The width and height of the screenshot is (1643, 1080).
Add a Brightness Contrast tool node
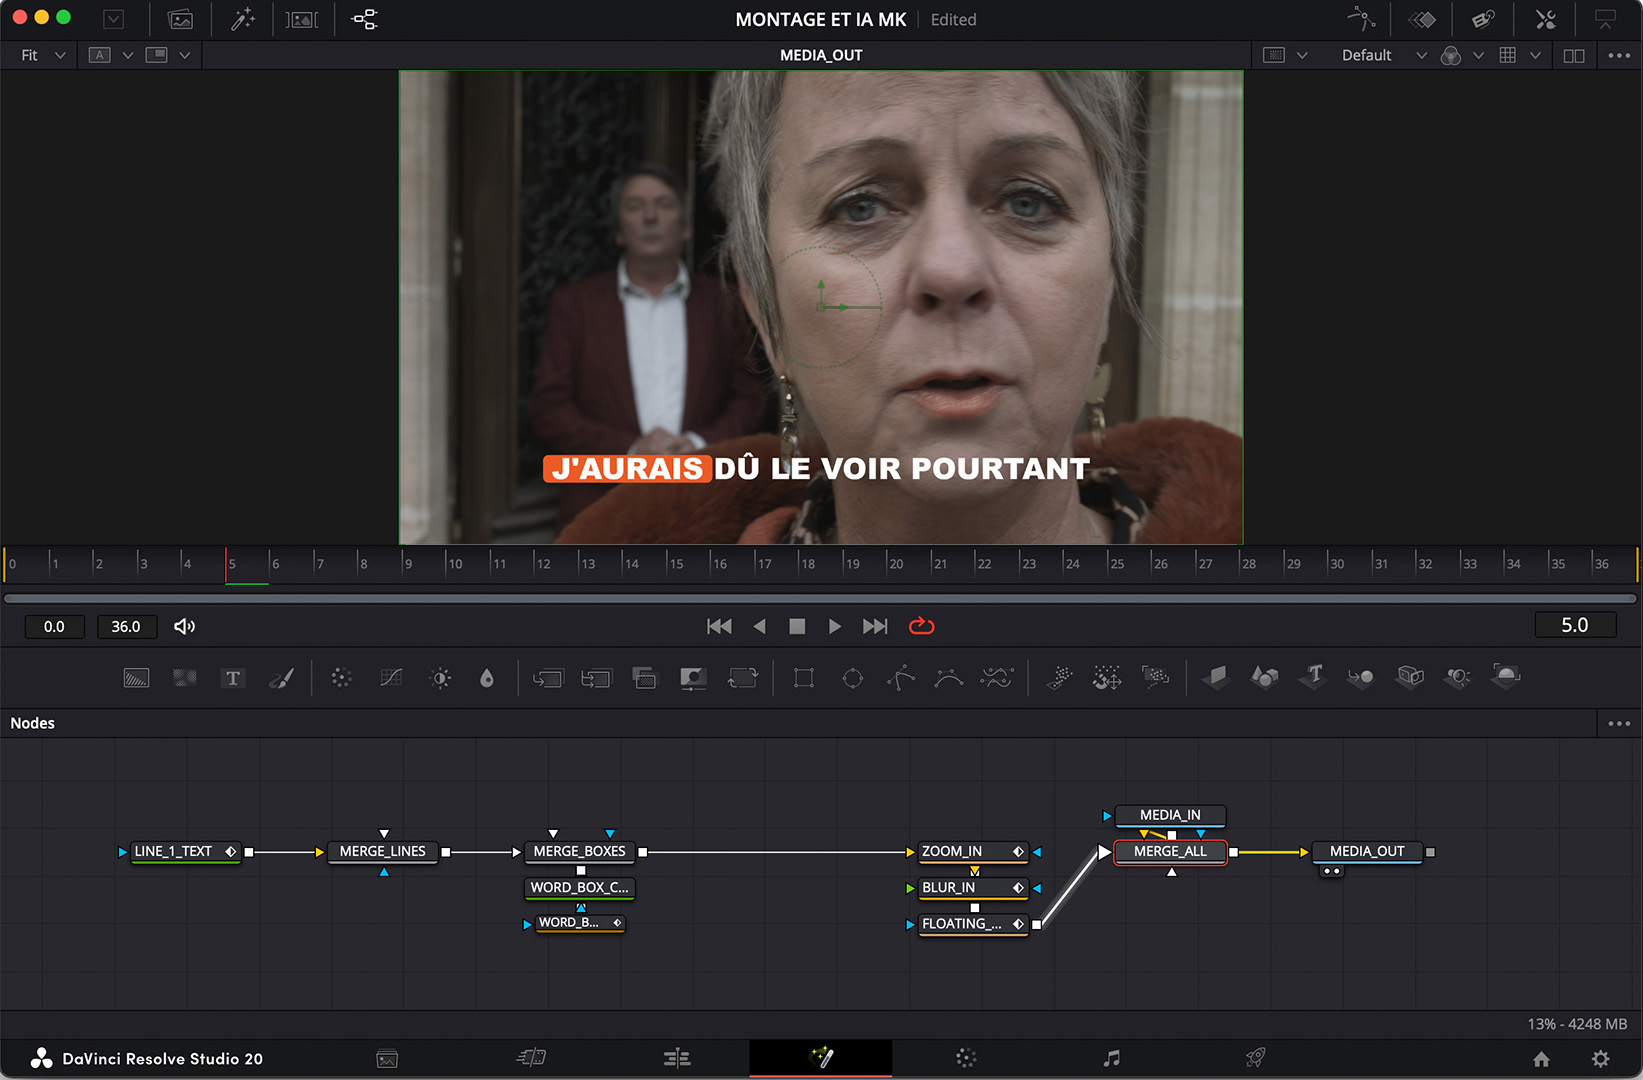coord(440,678)
